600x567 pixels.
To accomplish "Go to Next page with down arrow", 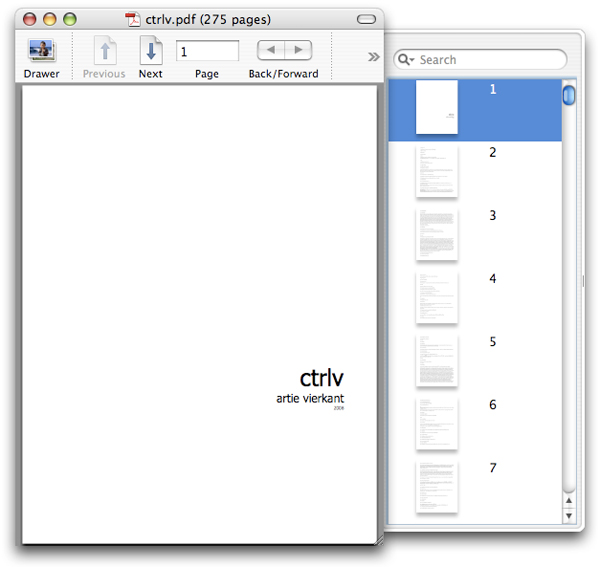I will click(151, 50).
